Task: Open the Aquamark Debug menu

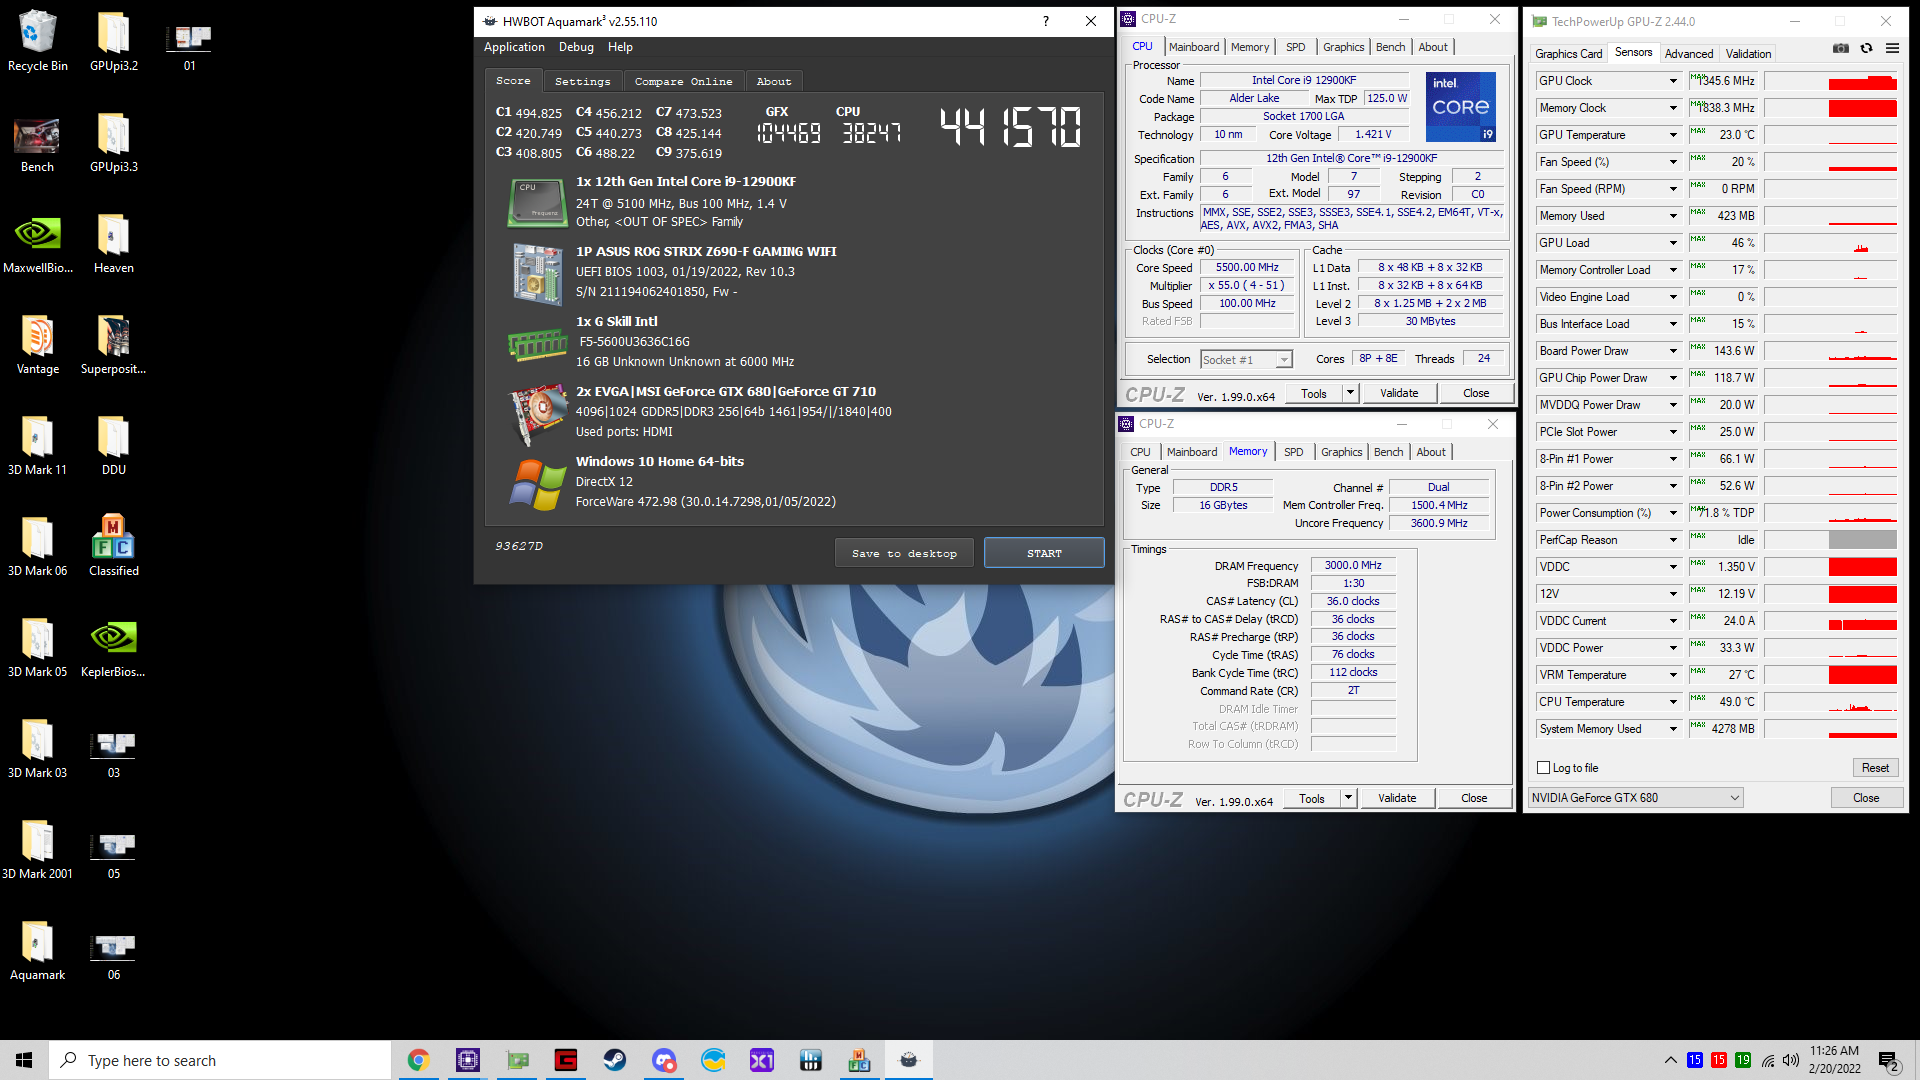Action: pyautogui.click(x=576, y=47)
